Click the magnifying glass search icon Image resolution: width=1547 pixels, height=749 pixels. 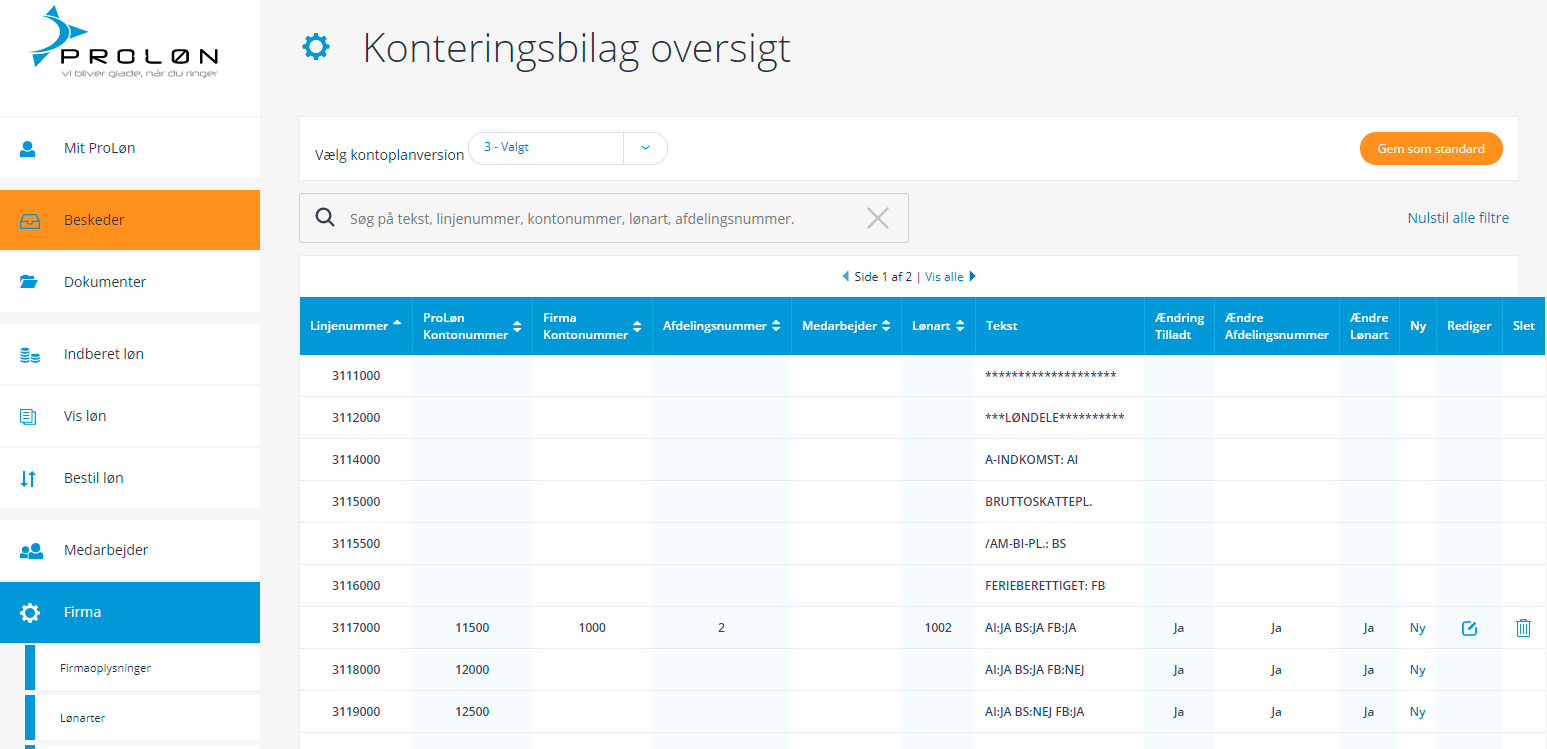pyautogui.click(x=325, y=218)
